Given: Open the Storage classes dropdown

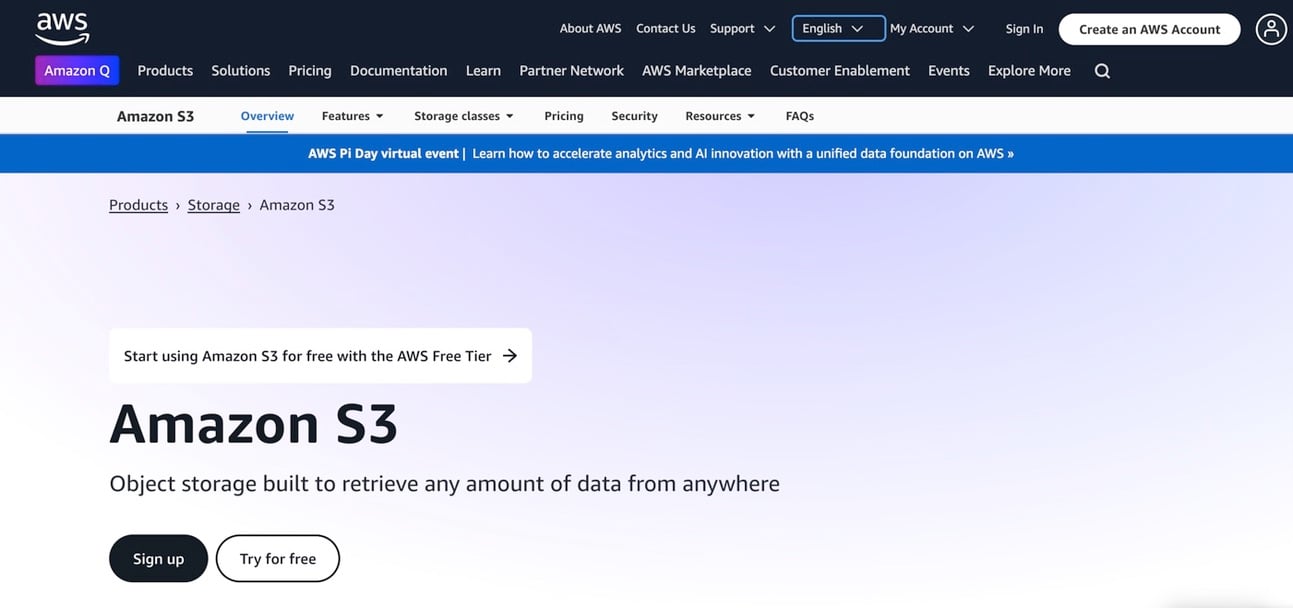Looking at the screenshot, I should pyautogui.click(x=463, y=116).
